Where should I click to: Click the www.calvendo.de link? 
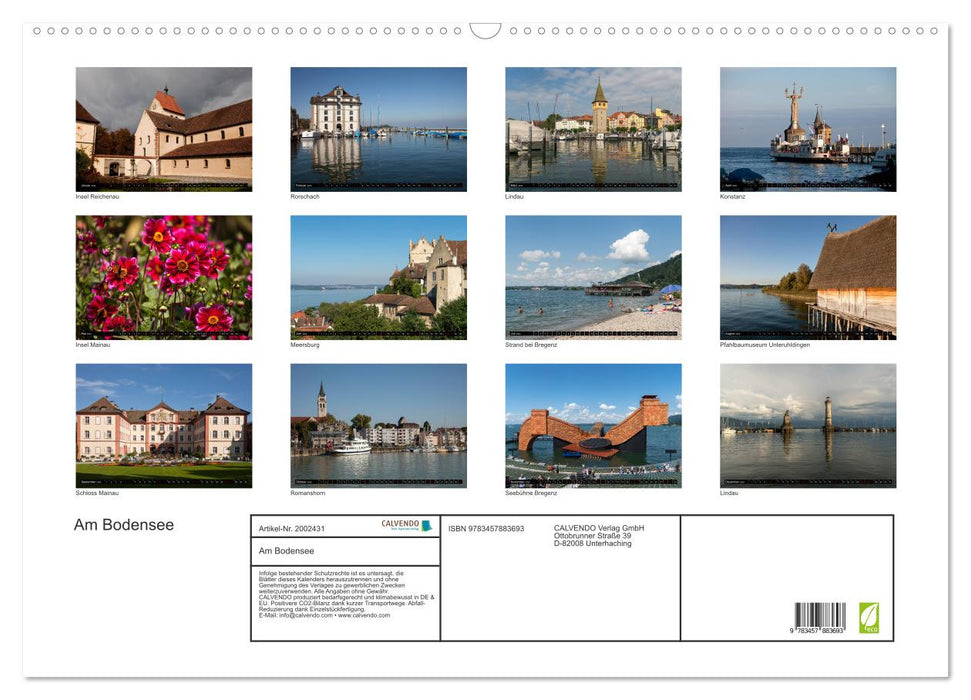pos(363,615)
